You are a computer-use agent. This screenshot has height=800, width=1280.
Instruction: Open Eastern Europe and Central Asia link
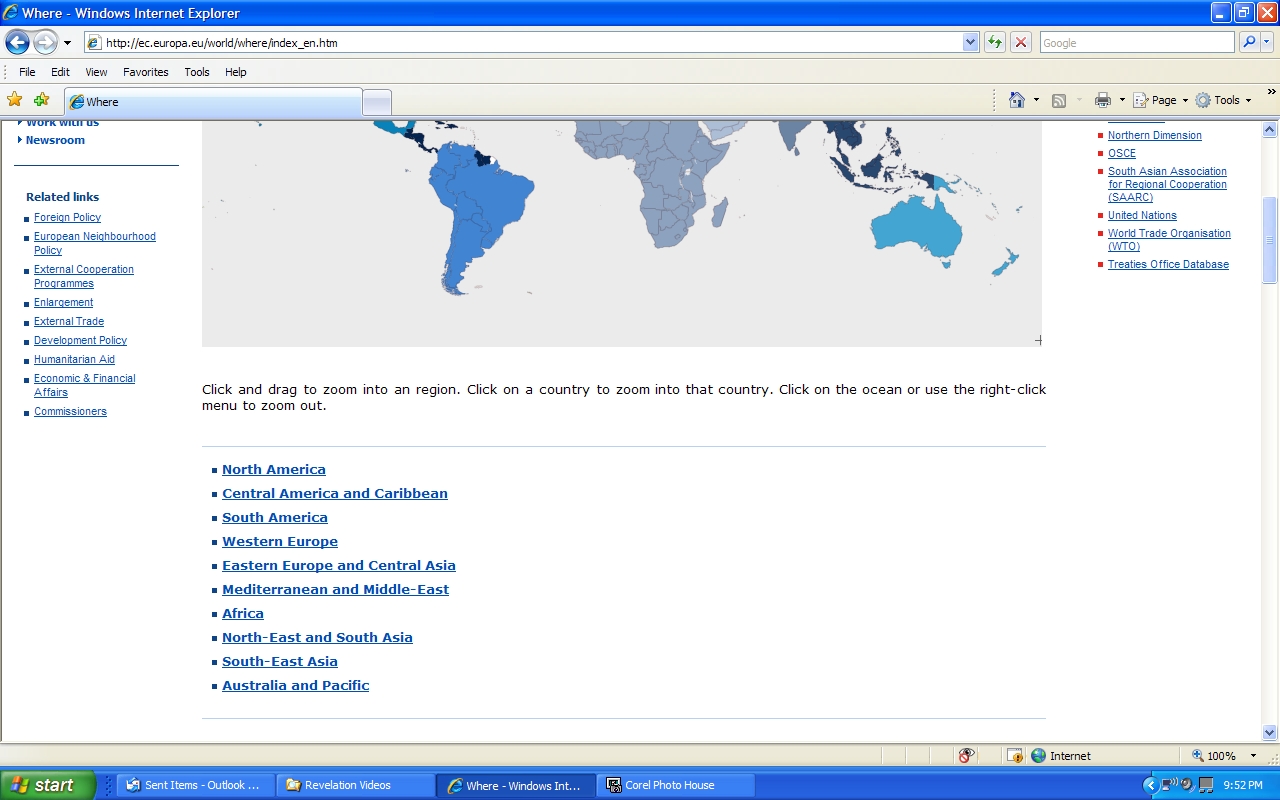(x=339, y=565)
